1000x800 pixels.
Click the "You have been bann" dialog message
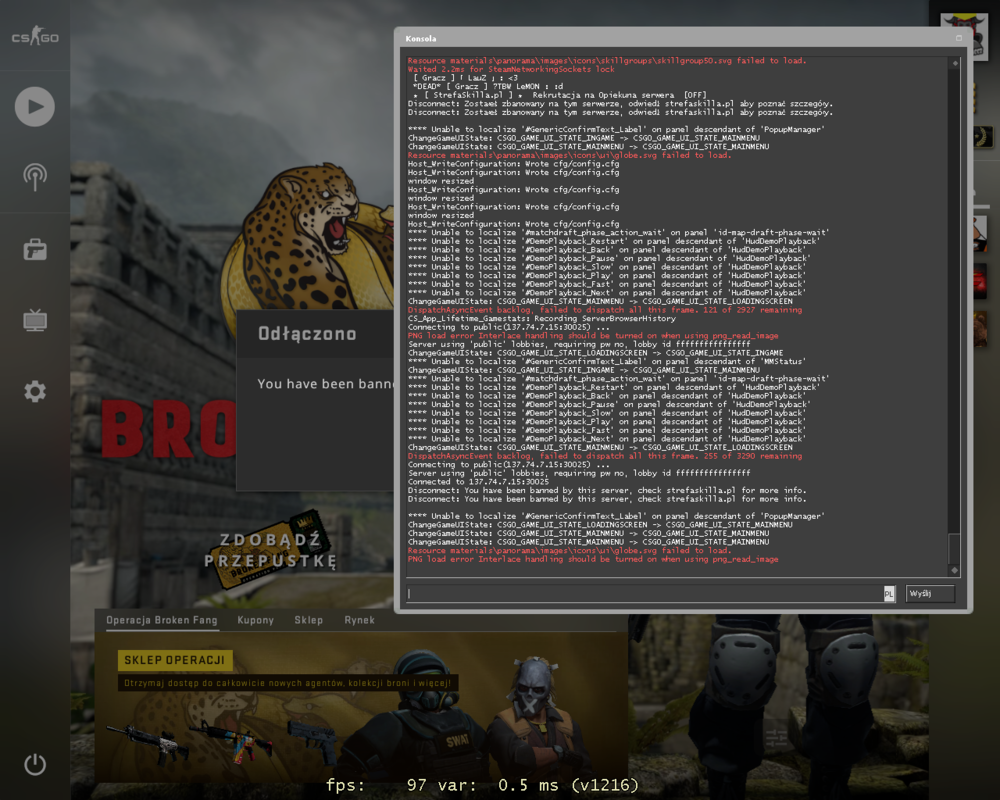pyautogui.click(x=326, y=384)
